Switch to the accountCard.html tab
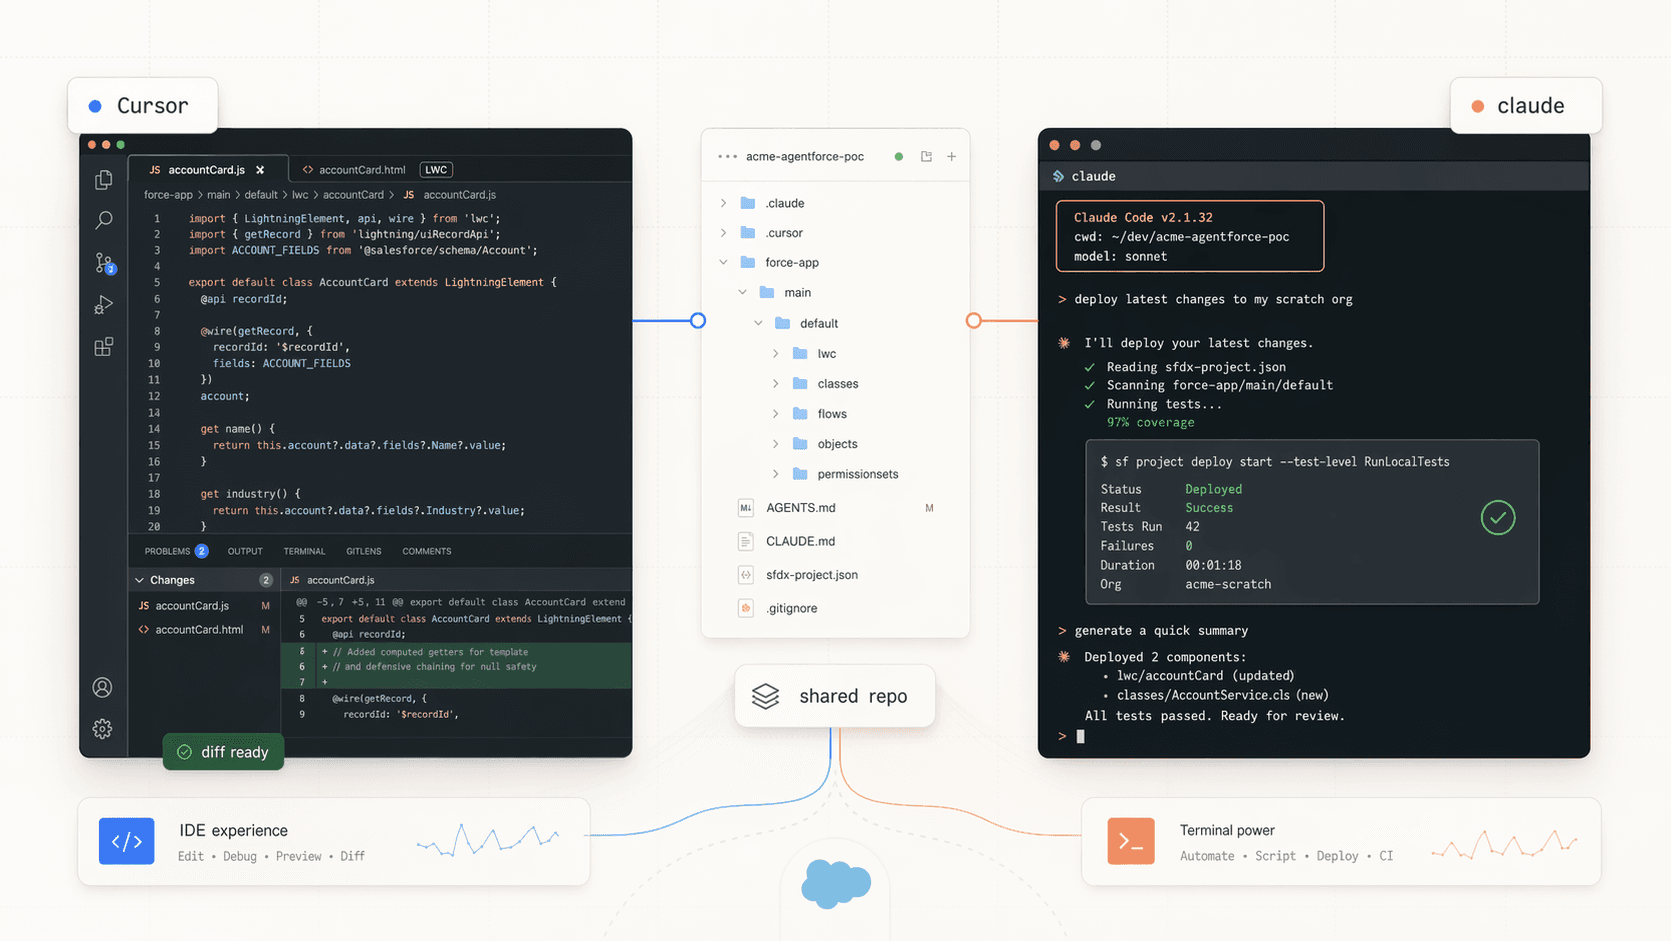Viewport: 1671px width, 941px height. point(361,170)
